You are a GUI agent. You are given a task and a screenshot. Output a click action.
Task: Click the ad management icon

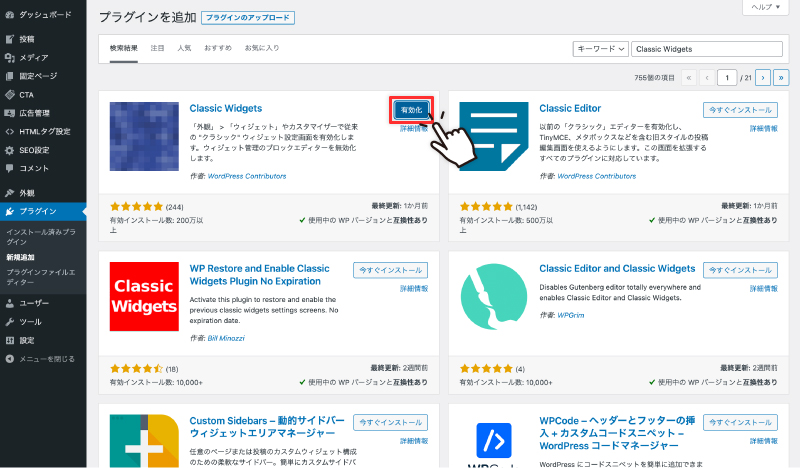pyautogui.click(x=9, y=113)
